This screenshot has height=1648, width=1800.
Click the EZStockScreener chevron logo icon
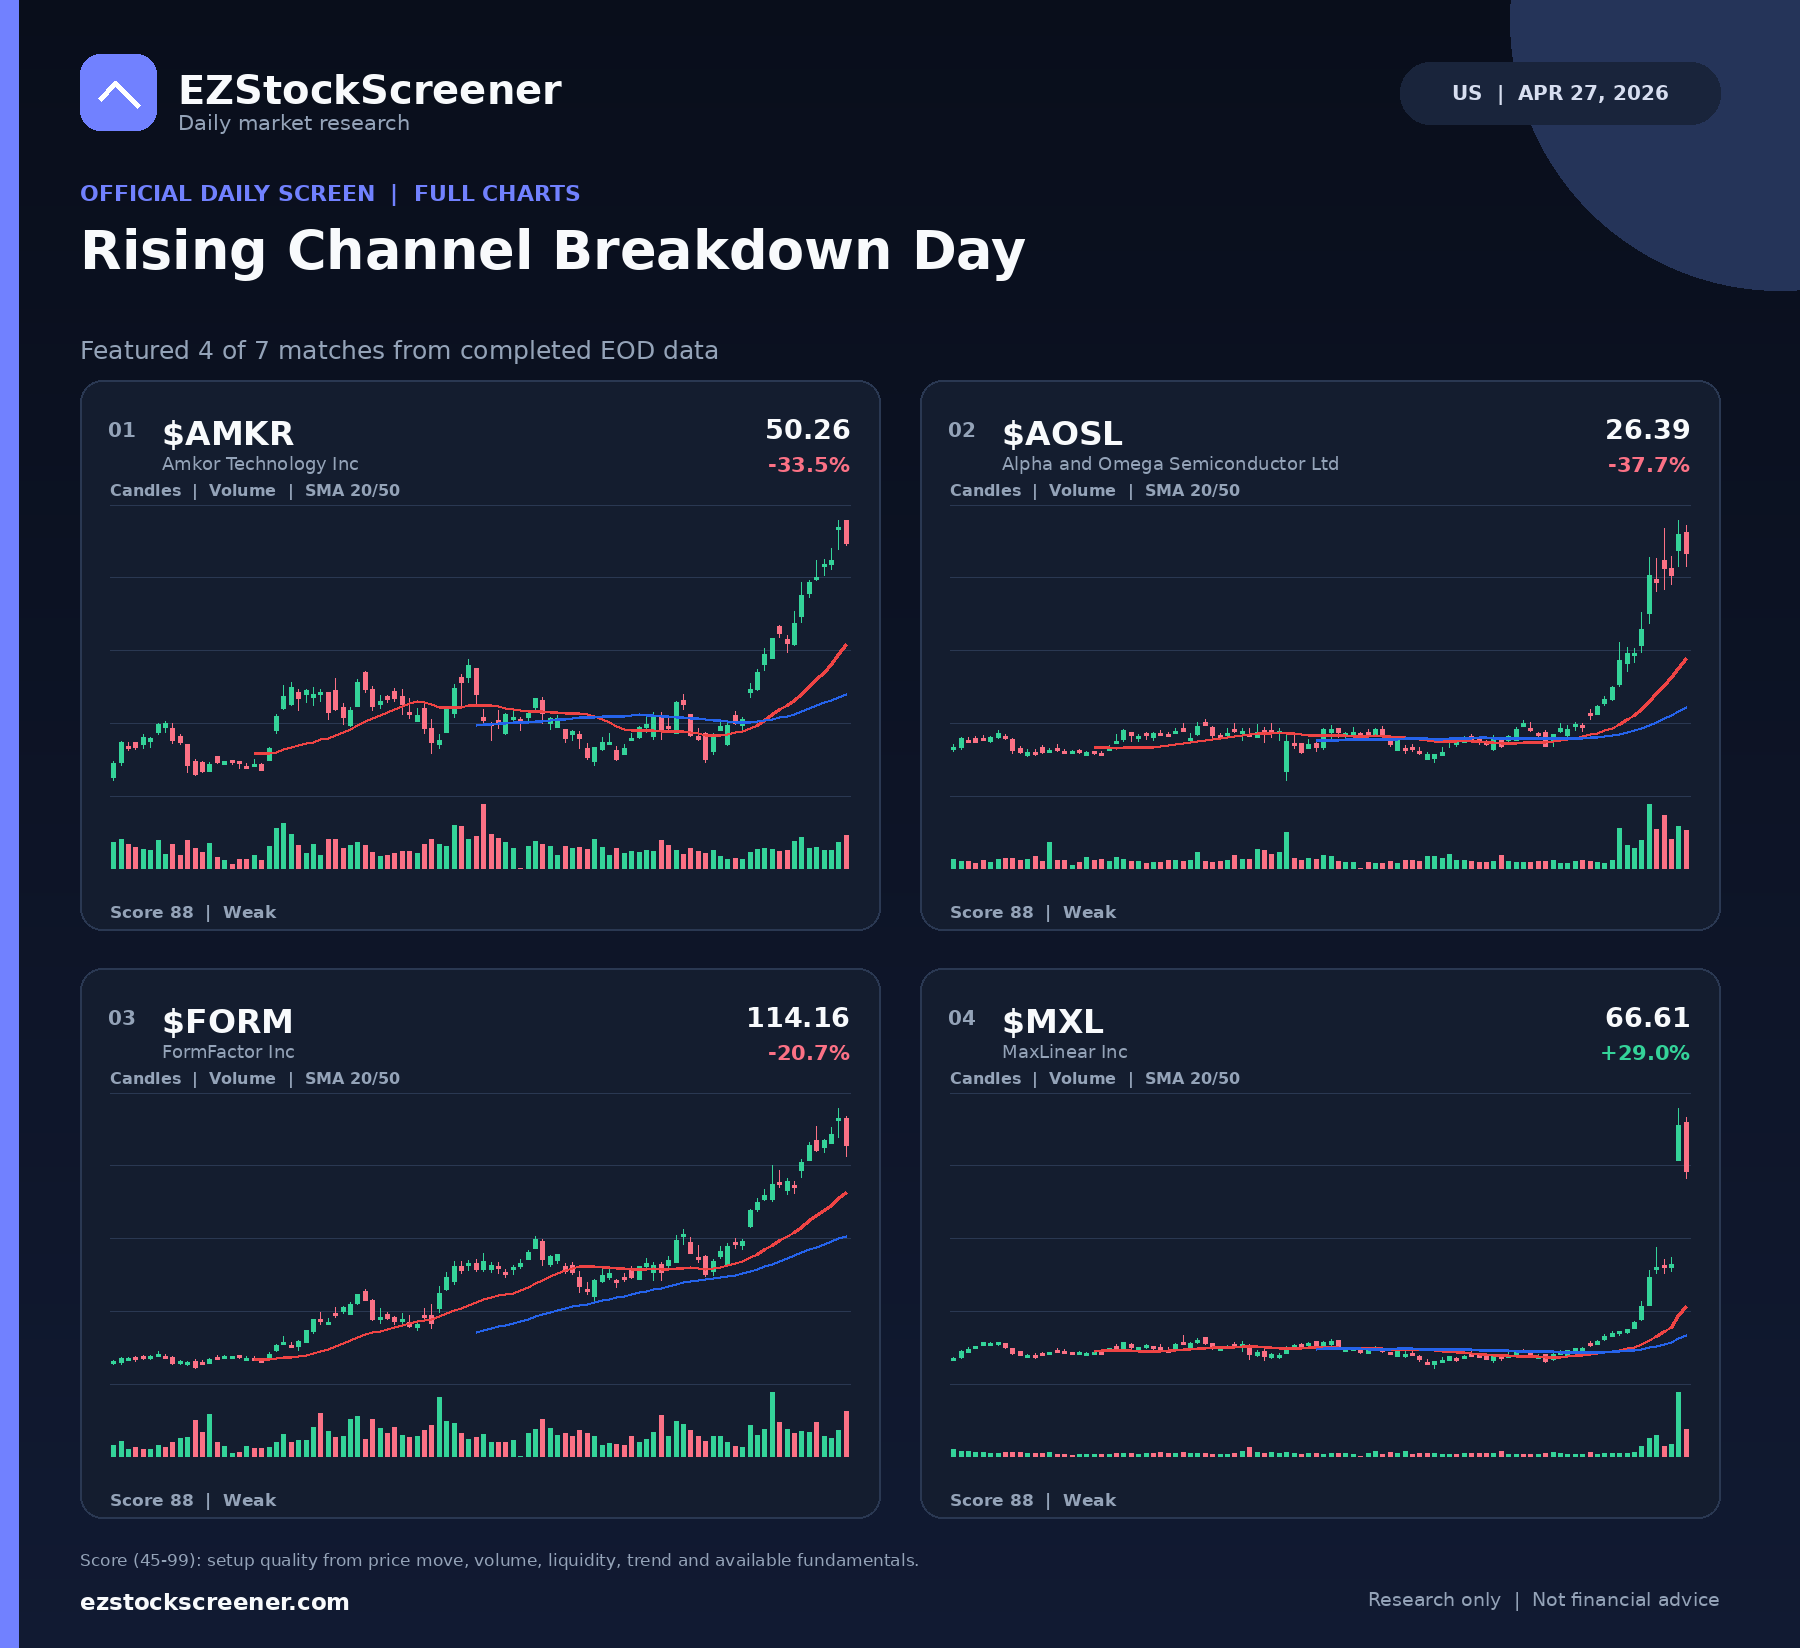coord(118,93)
